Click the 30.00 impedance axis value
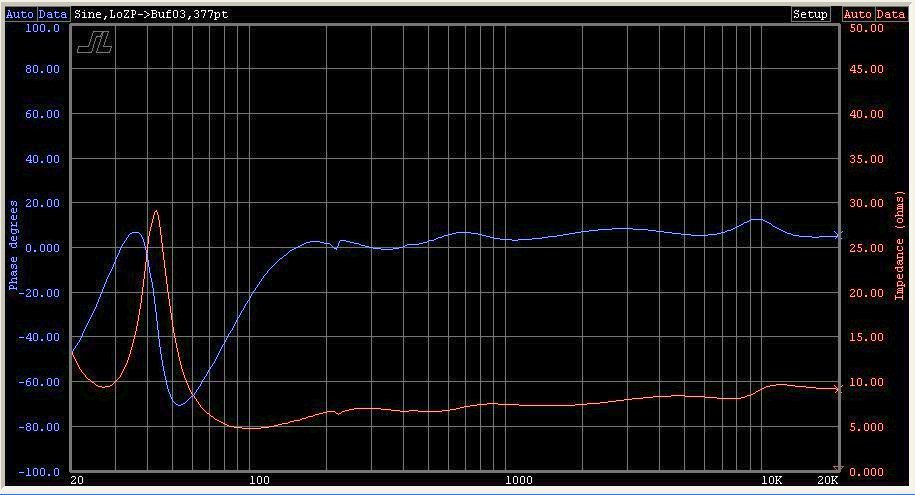This screenshot has height=495, width=915. (867, 203)
